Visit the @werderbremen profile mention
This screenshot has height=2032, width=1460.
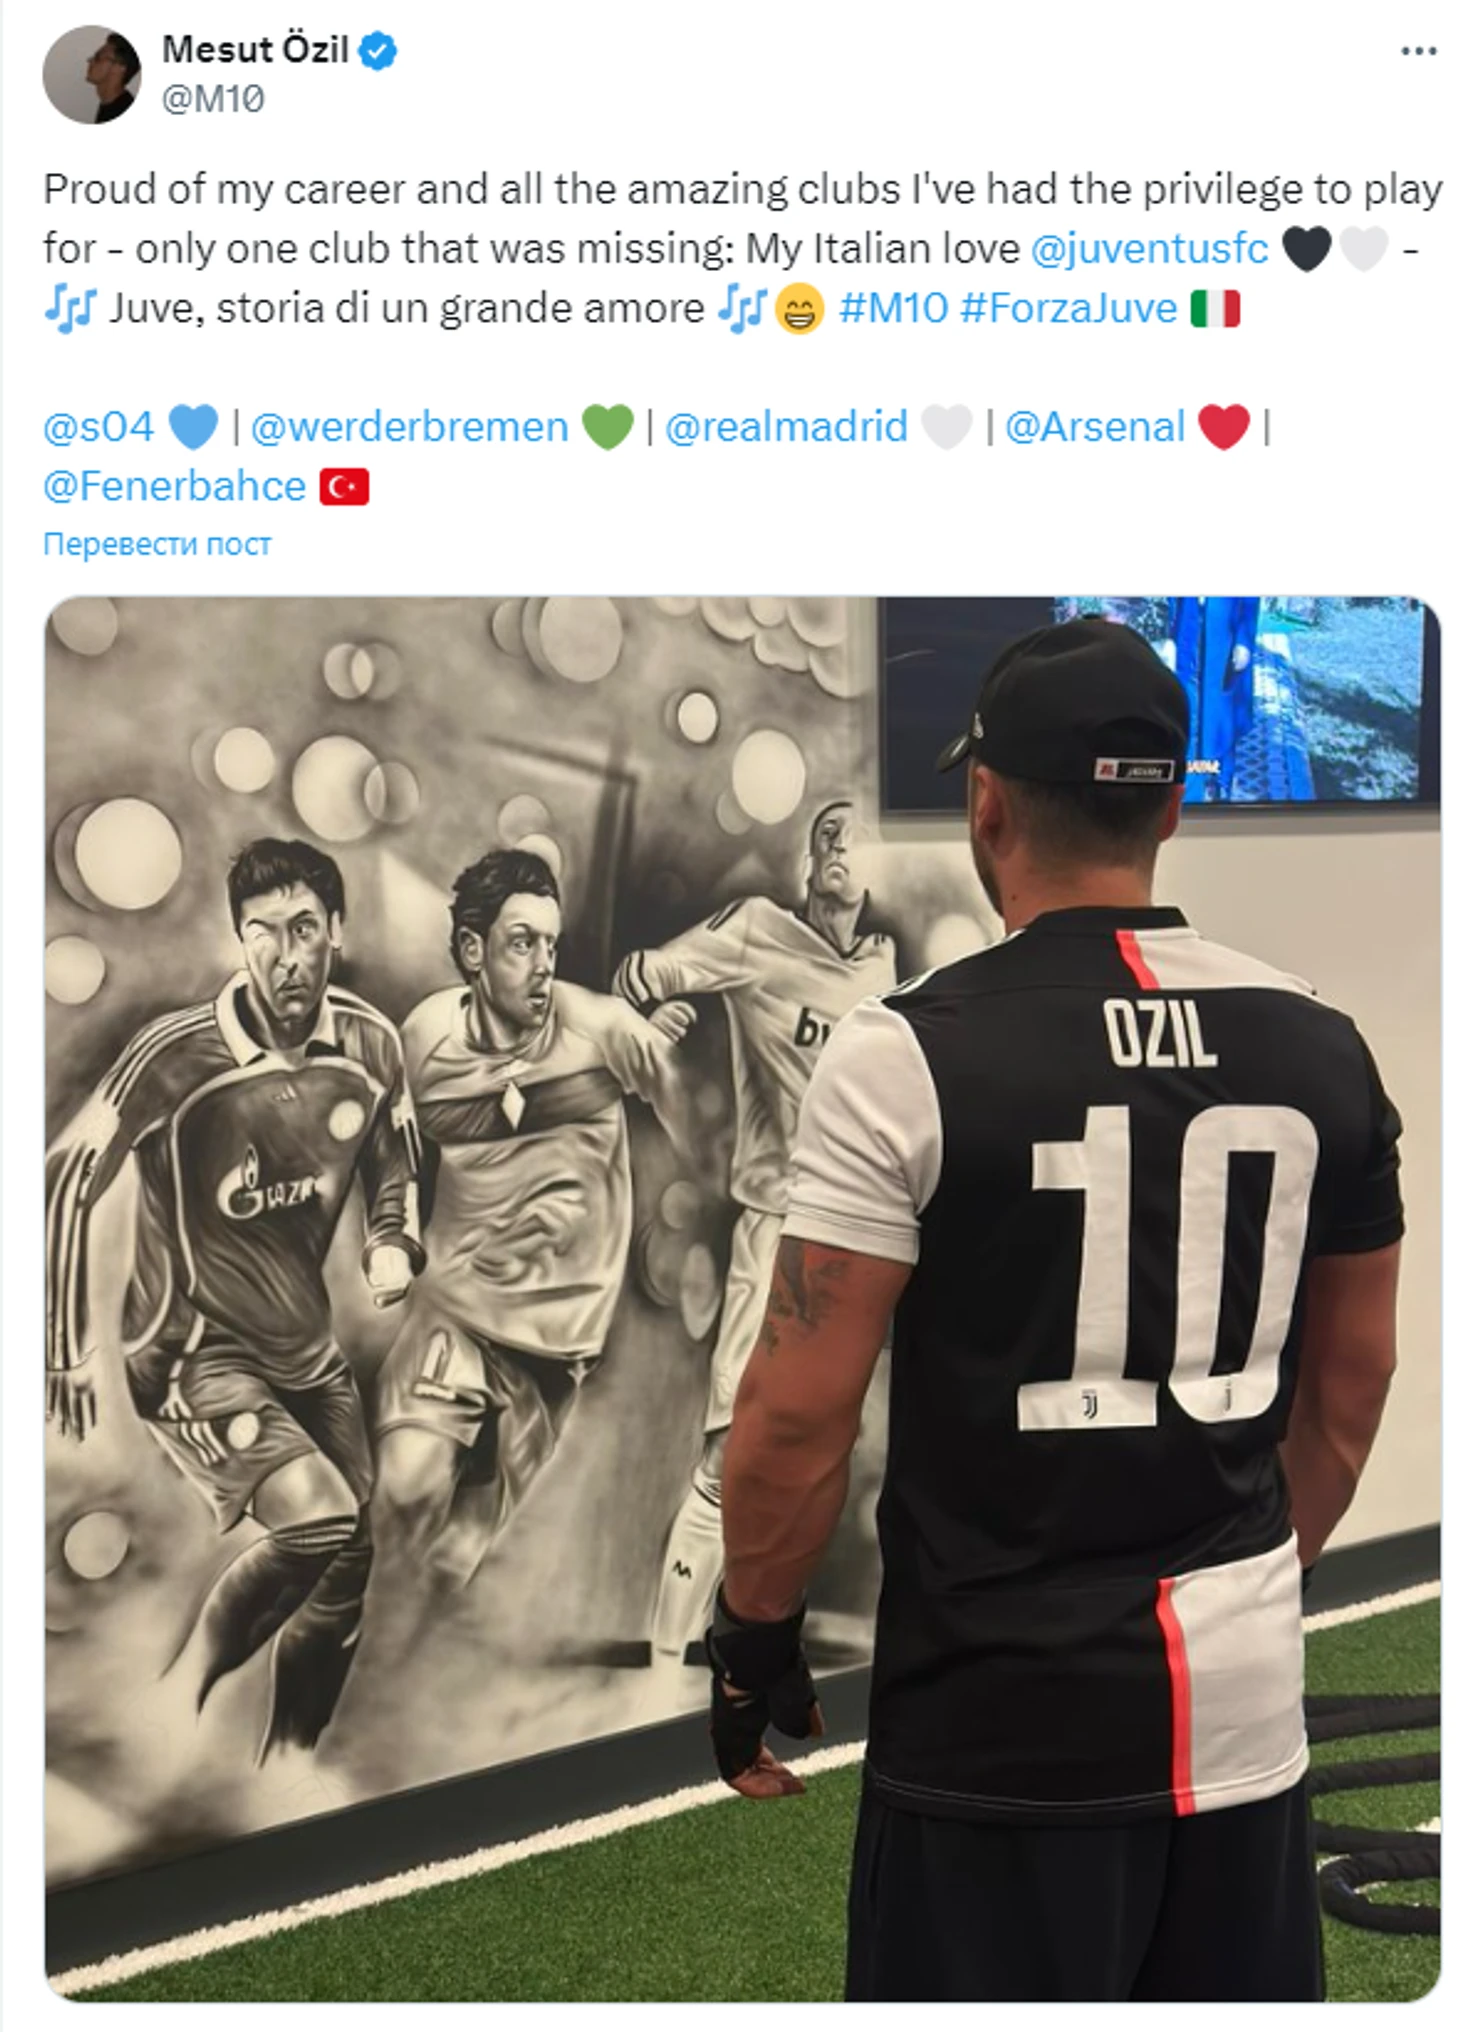409,427
